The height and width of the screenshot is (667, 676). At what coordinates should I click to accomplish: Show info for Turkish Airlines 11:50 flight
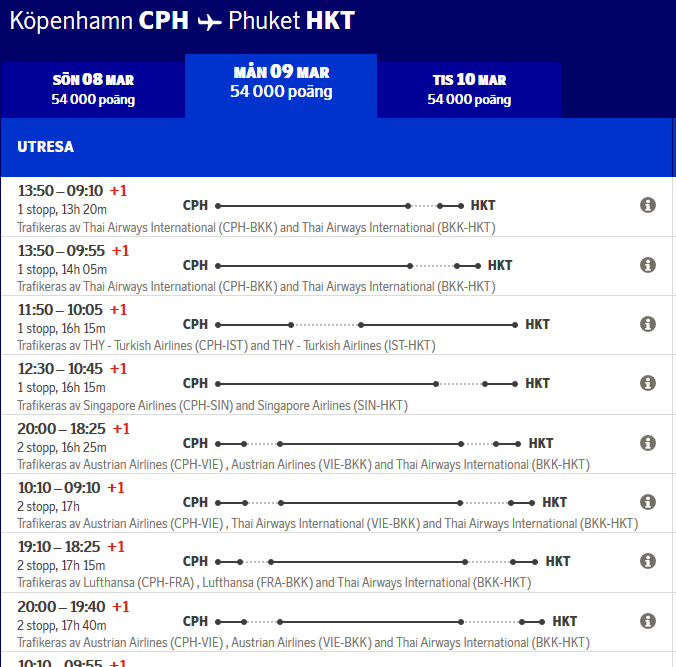pos(647,324)
